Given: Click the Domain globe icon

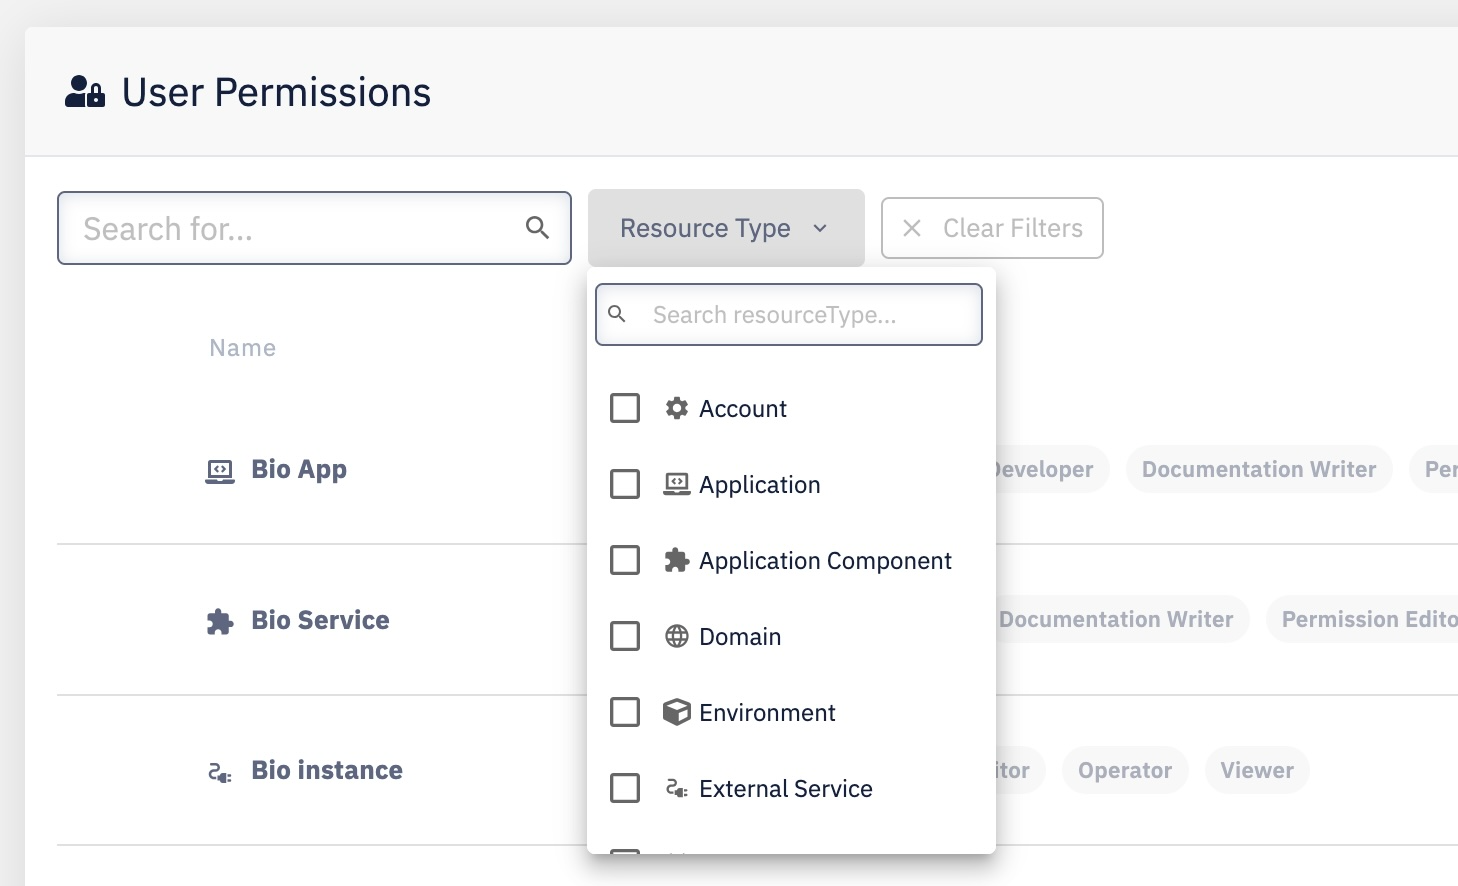Looking at the screenshot, I should click(677, 636).
